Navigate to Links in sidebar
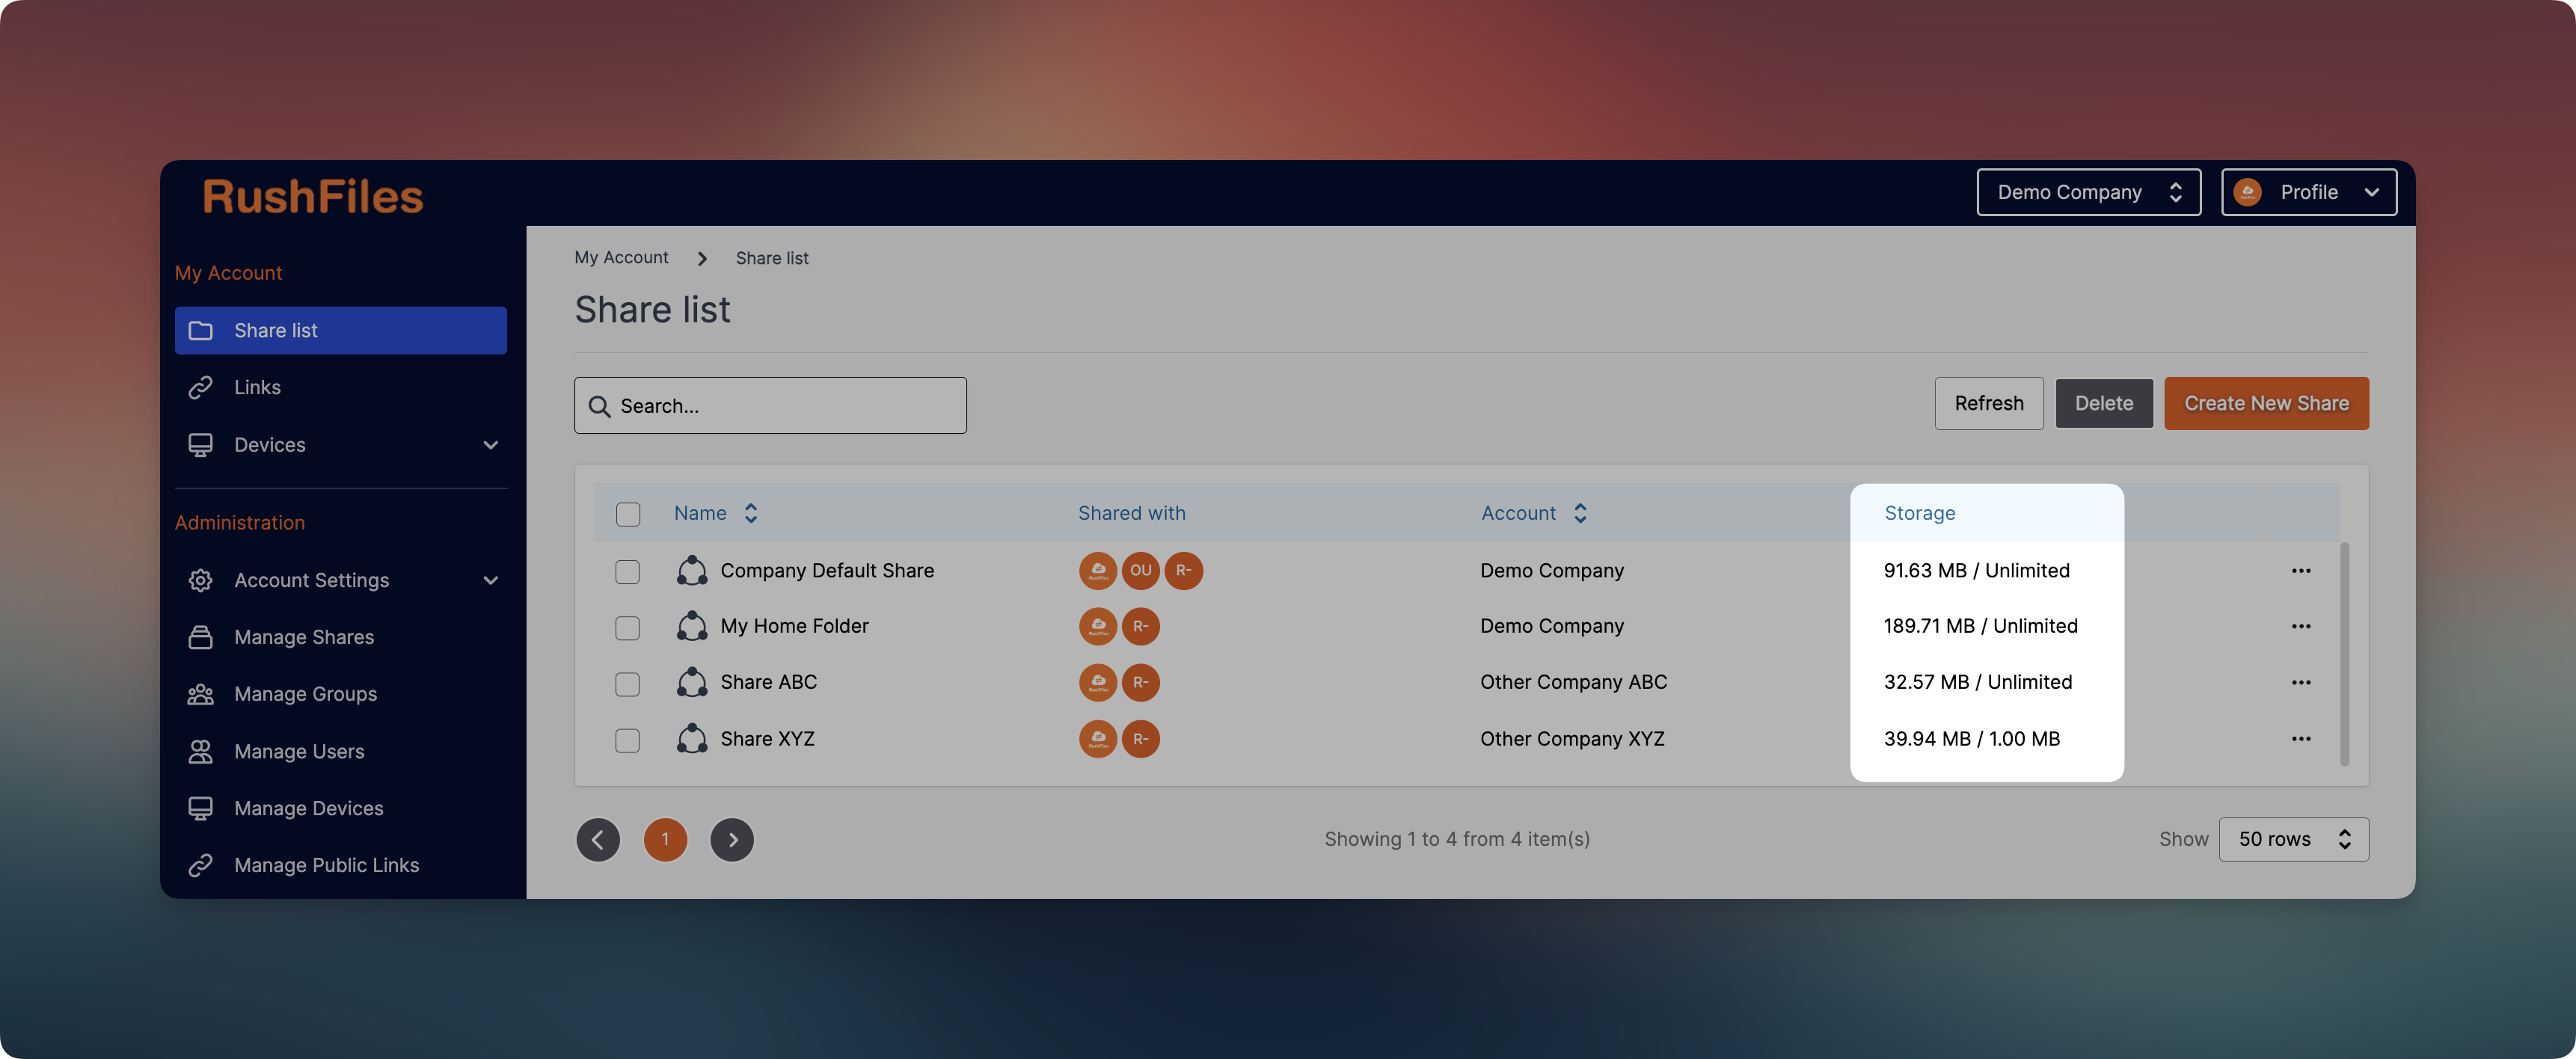Viewport: 2576px width, 1059px height. 257,387
